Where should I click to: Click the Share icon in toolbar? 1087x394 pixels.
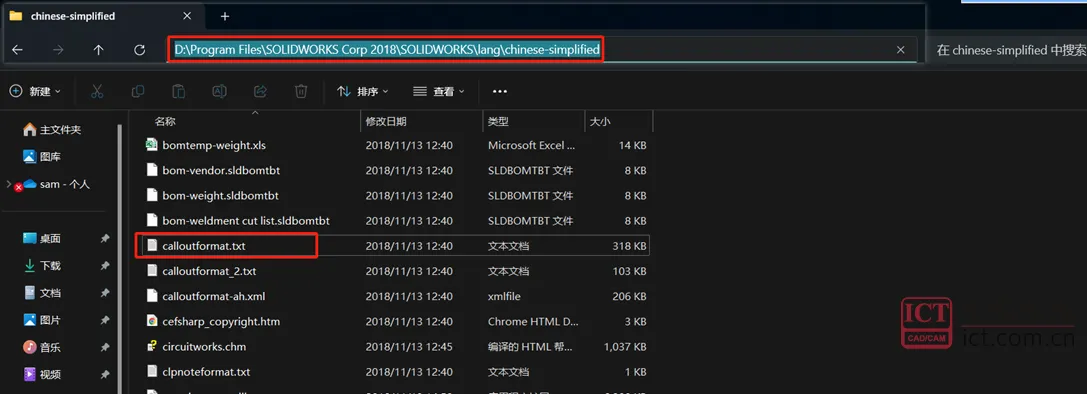261,91
